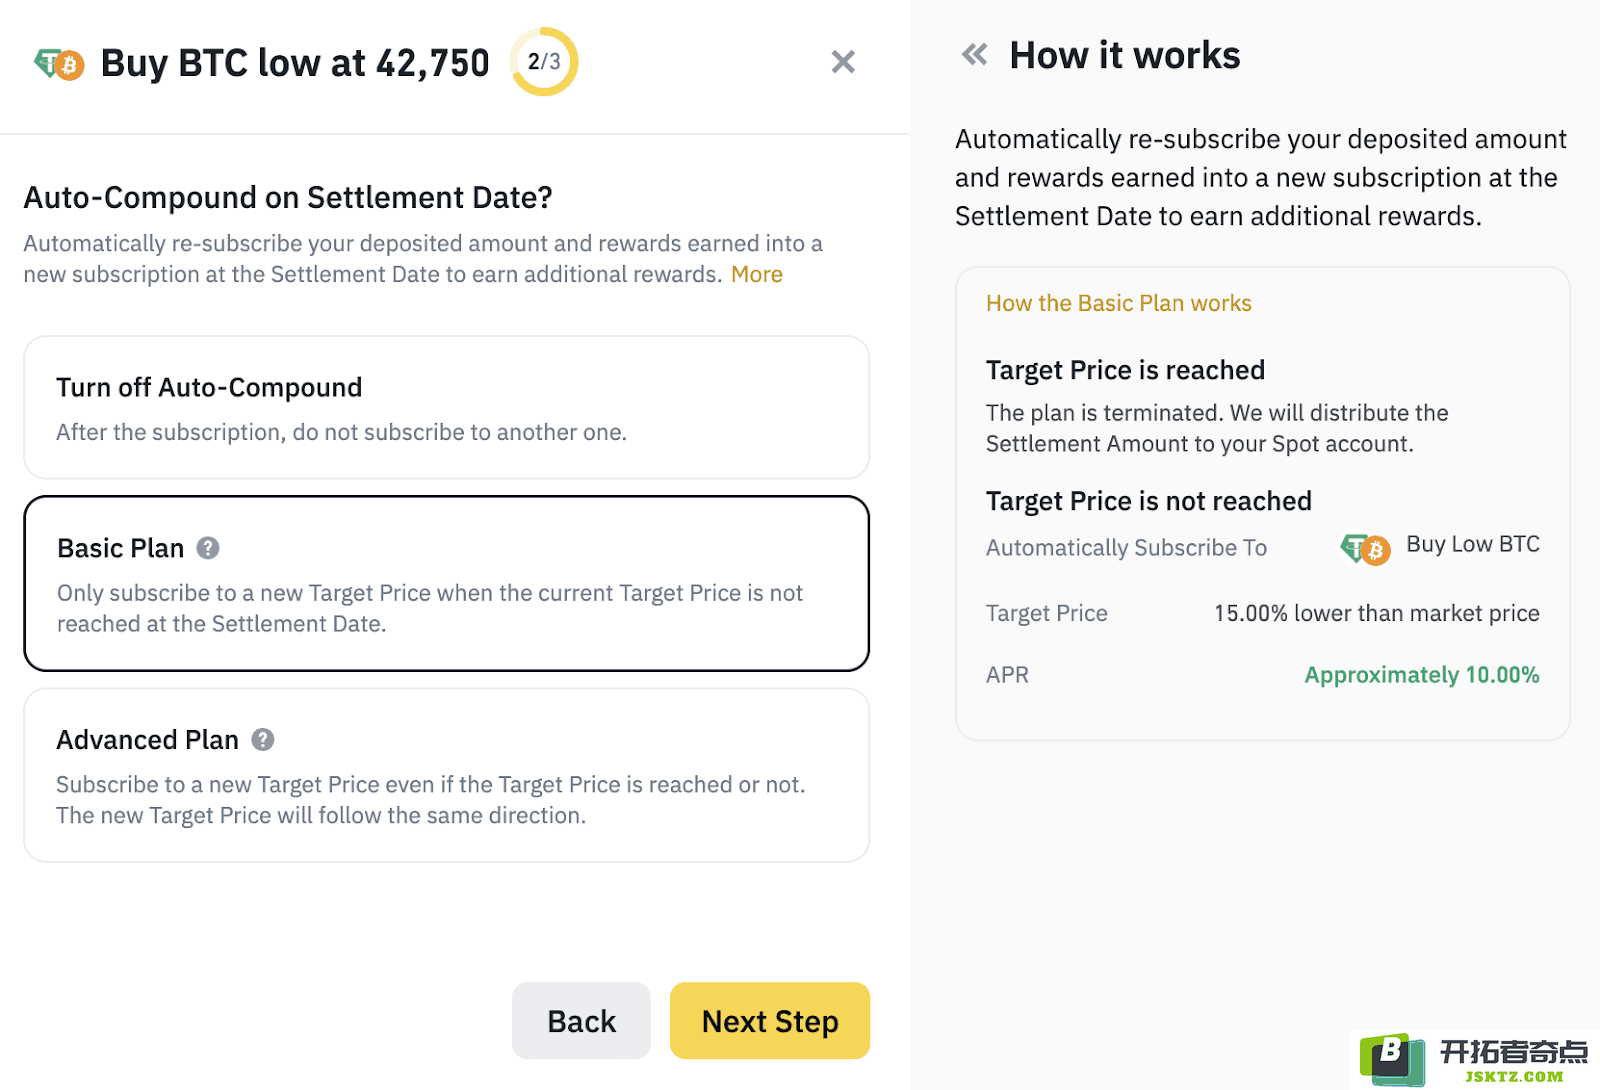Close the Buy BTC low dialog
1600x1090 pixels.
[x=843, y=62]
